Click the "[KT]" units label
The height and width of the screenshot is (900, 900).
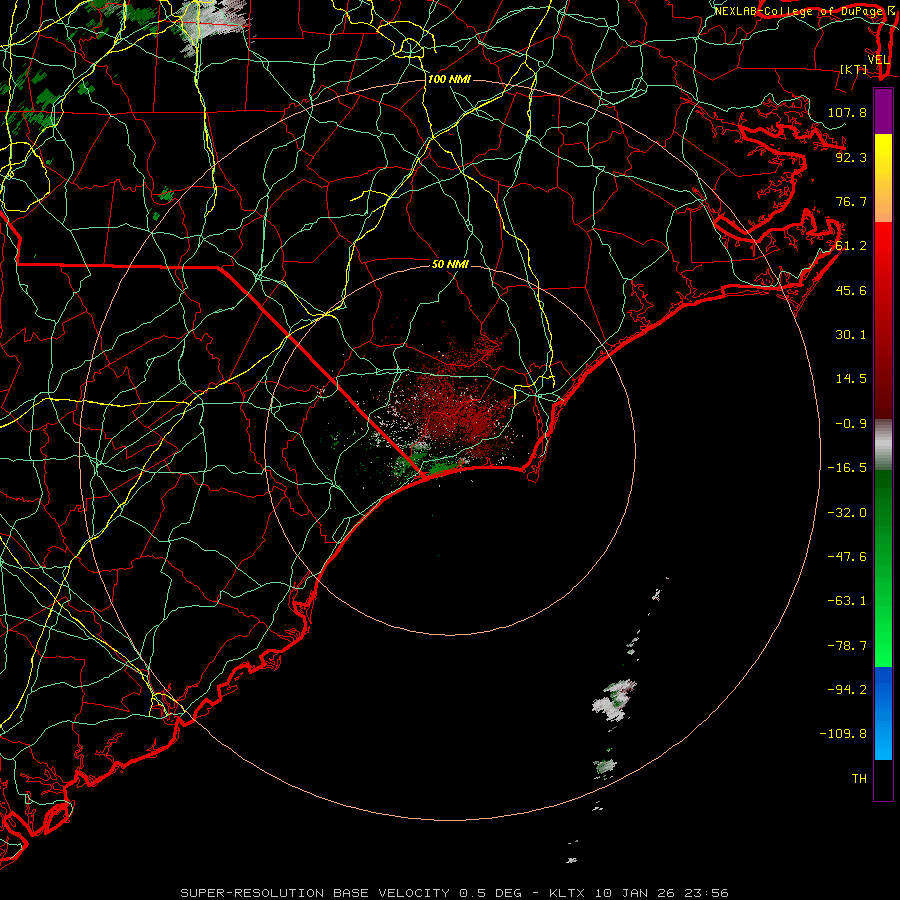pyautogui.click(x=854, y=69)
